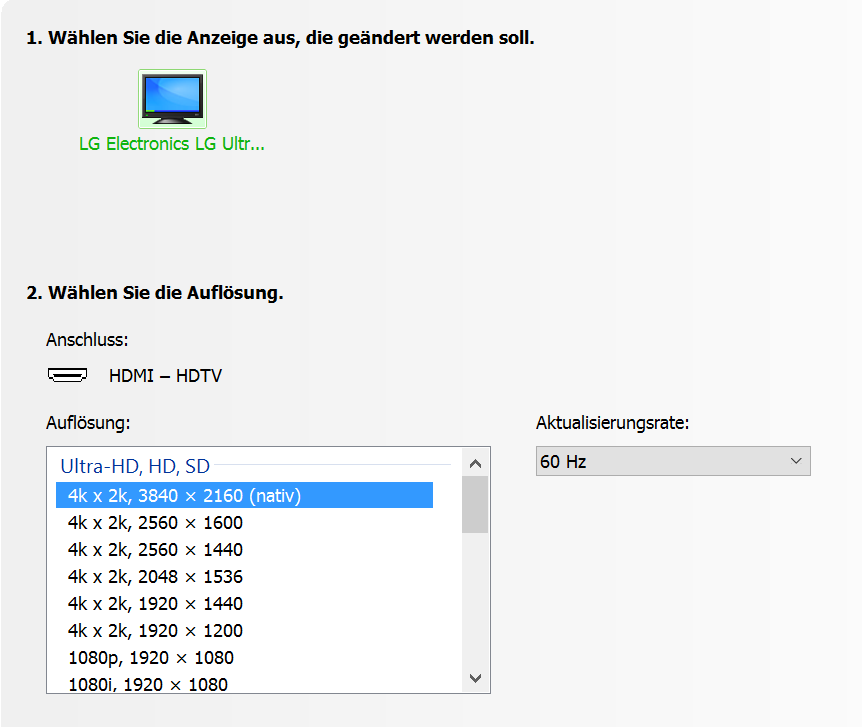Select 1080p, 1920 × 1080 resolution

click(x=244, y=657)
